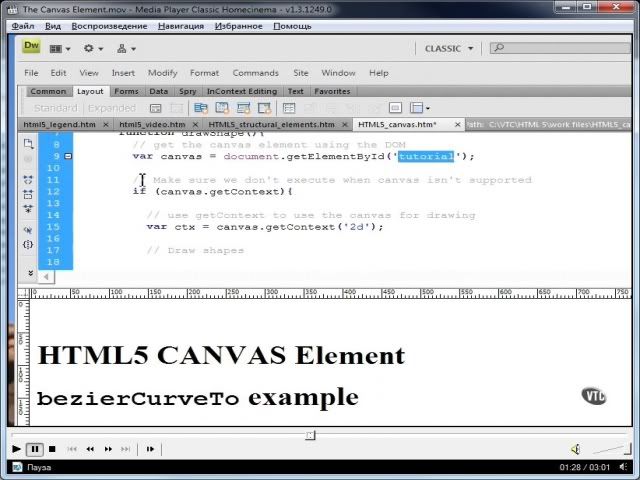
Task: Switch to the Favorites insert tab
Action: pyautogui.click(x=332, y=91)
